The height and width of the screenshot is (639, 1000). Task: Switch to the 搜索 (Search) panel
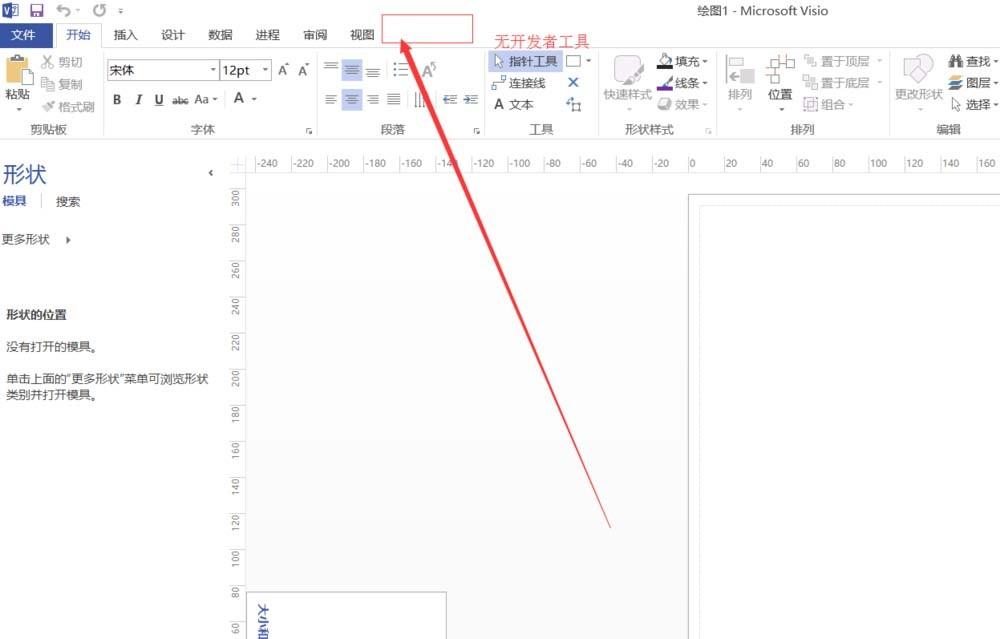click(x=67, y=201)
